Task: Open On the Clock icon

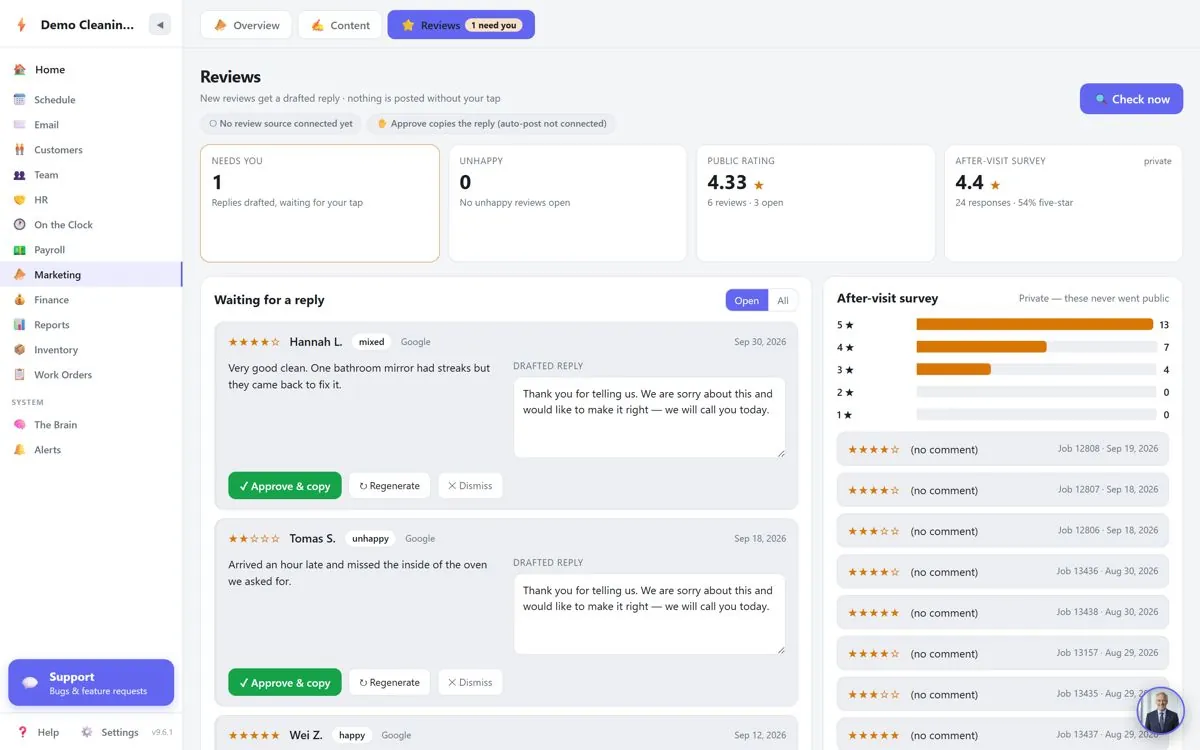Action: (x=19, y=225)
